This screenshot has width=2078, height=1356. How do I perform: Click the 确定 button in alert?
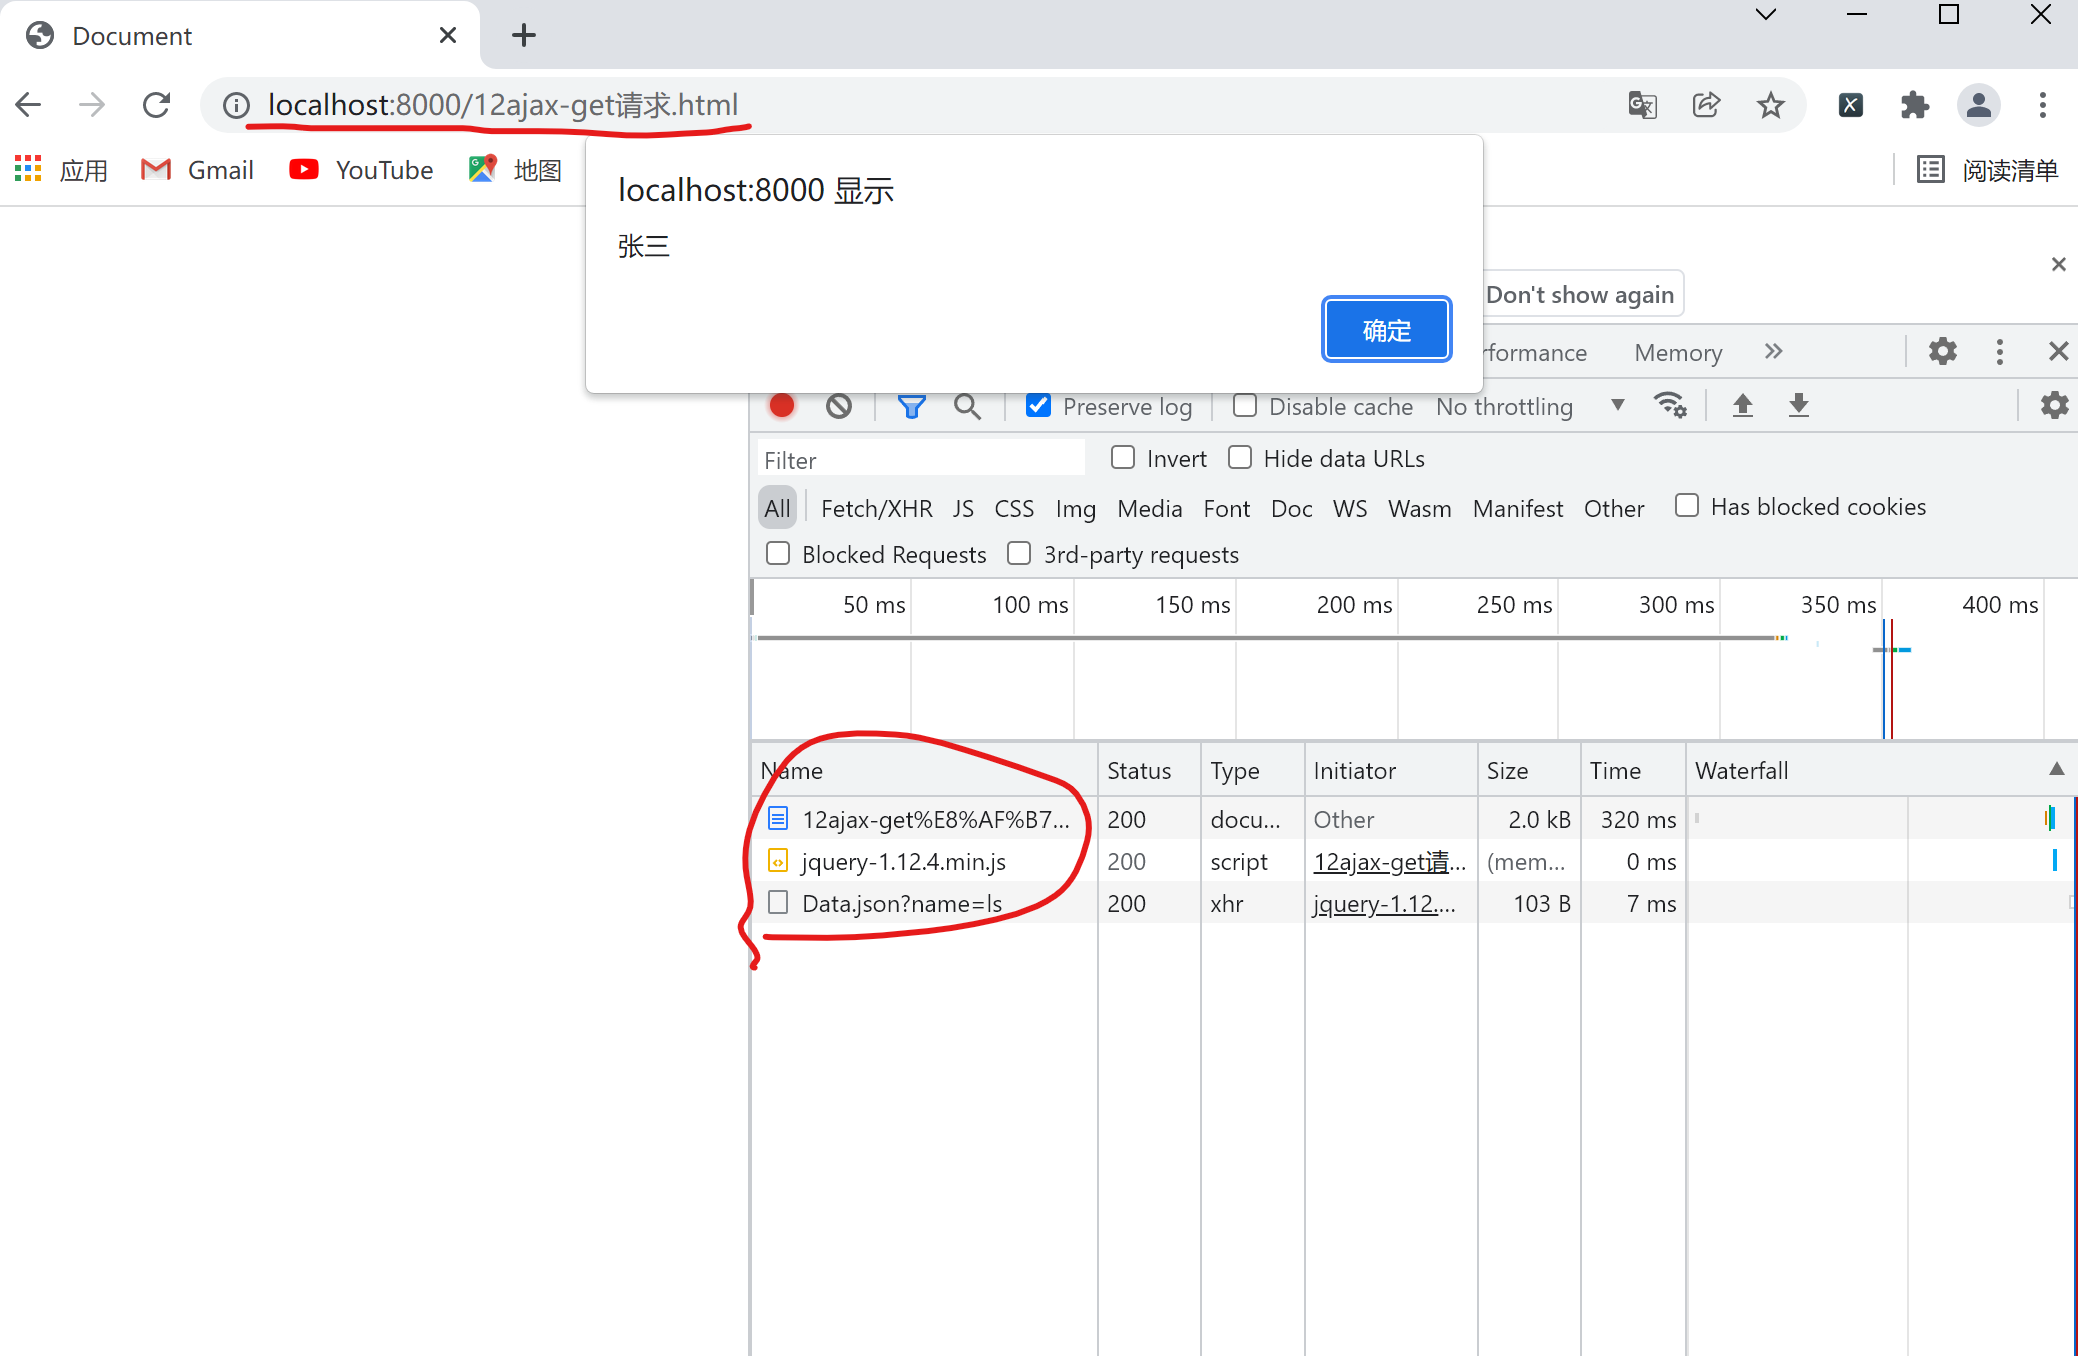point(1386,330)
